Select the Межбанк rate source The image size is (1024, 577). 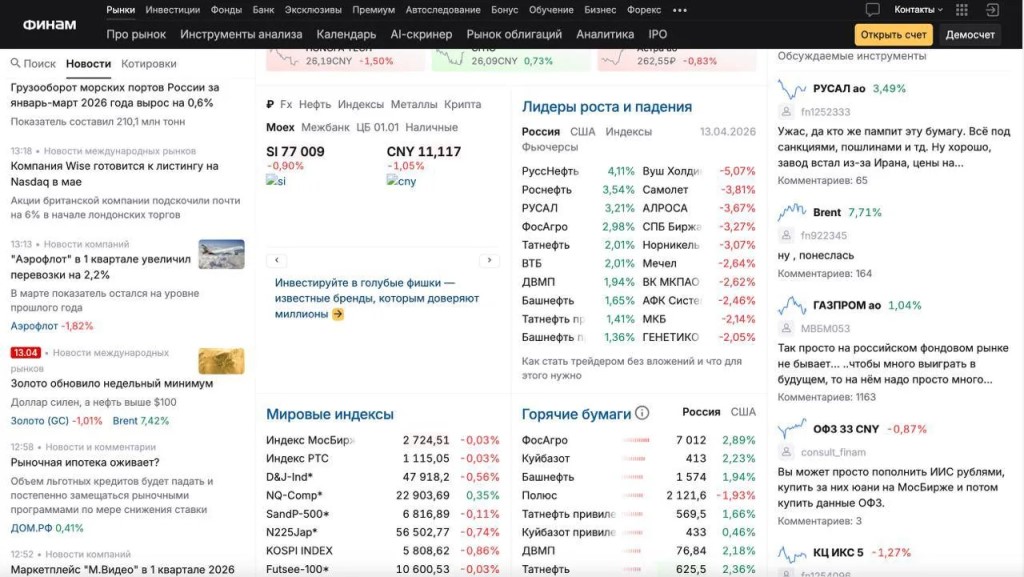click(325, 127)
